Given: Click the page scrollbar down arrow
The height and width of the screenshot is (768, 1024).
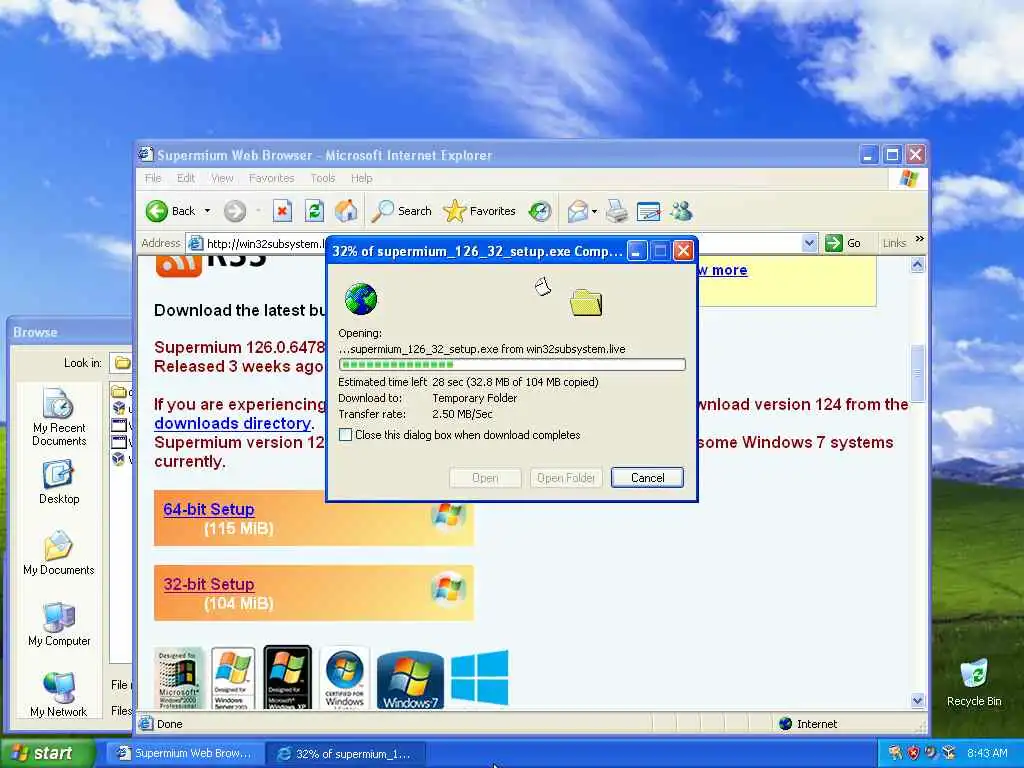Looking at the screenshot, I should 918,701.
